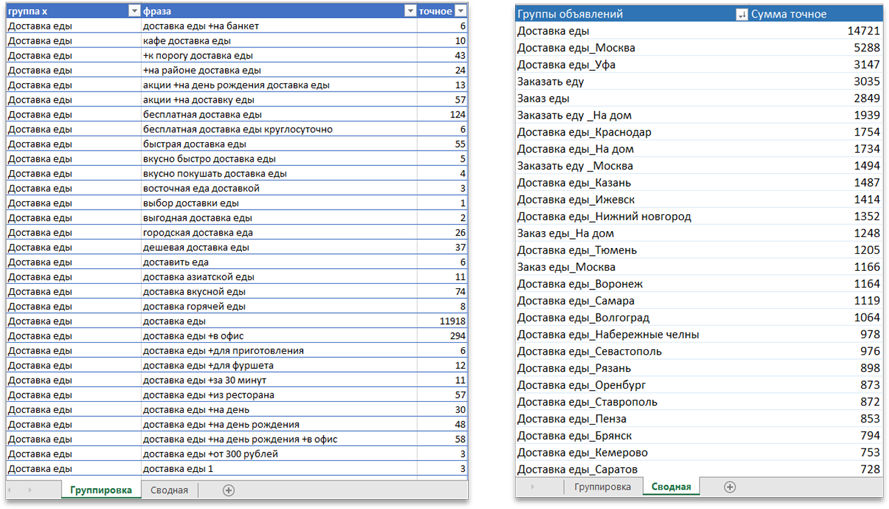The height and width of the screenshot is (509, 889).
Task: Select cell with value 11918
Action: pyautogui.click(x=442, y=321)
